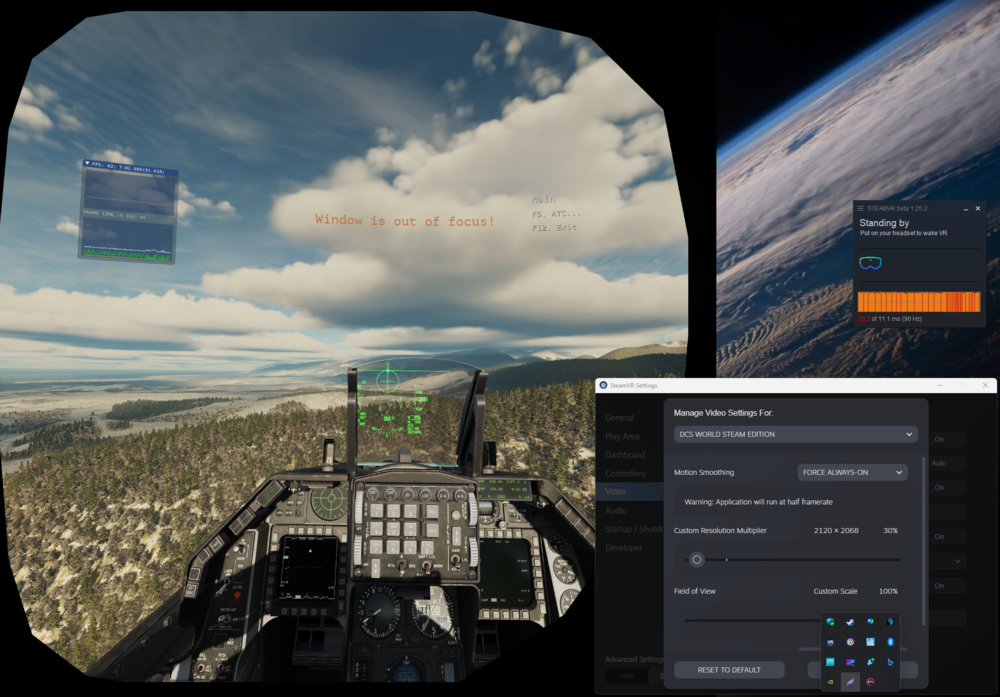Click the SteamVR 'VR' tray icon
The image size is (1000, 697).
click(x=830, y=642)
